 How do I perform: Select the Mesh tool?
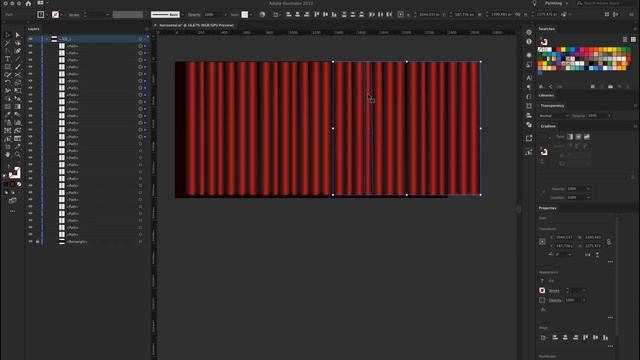[7, 107]
